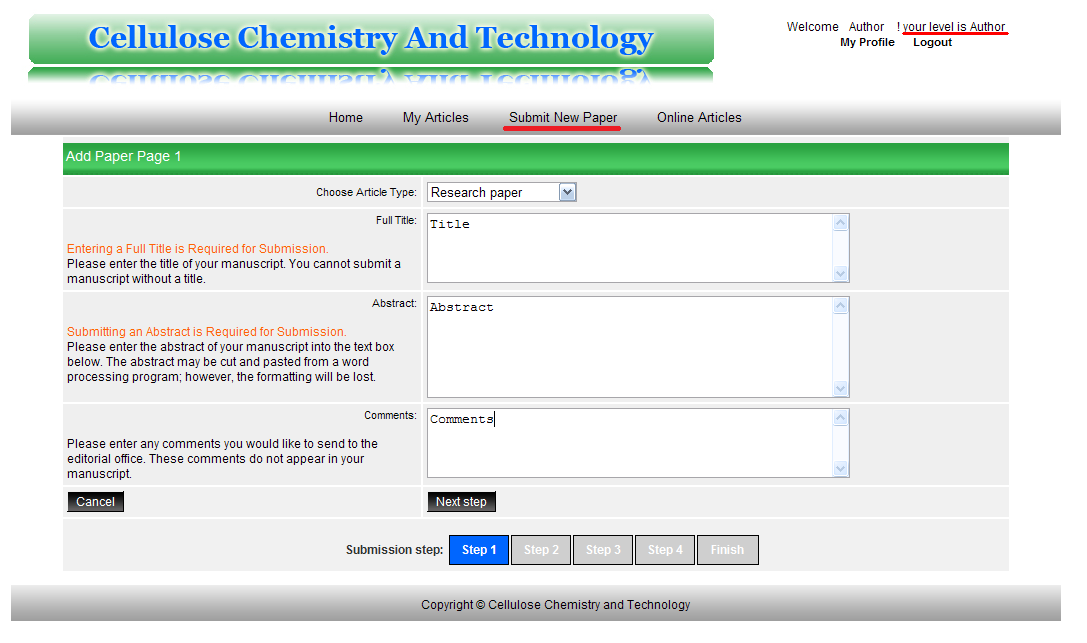The width and height of the screenshot is (1087, 643).
Task: Click the Full Title scrollbar up arrow
Action: pyautogui.click(x=840, y=223)
